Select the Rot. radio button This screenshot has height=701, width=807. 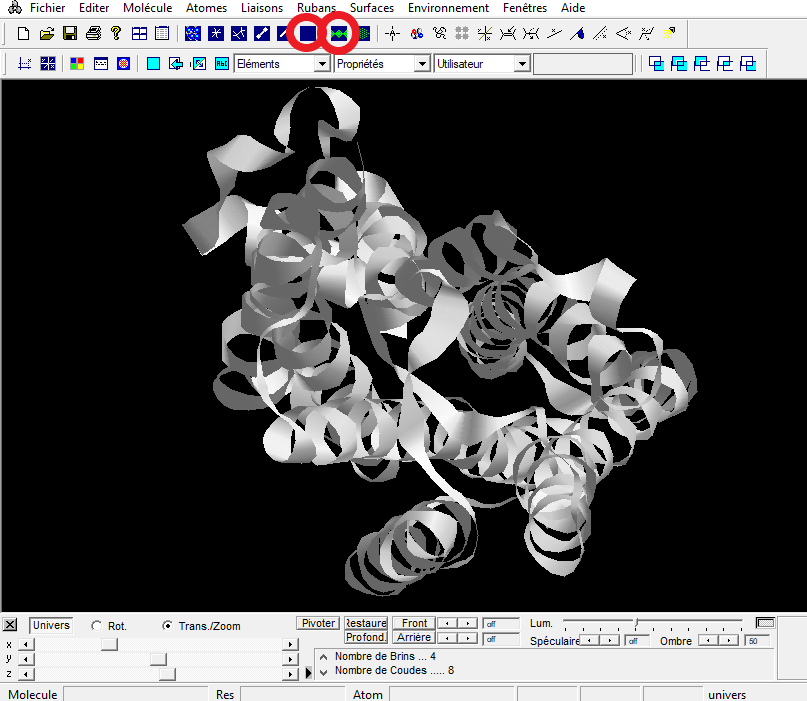click(x=96, y=626)
